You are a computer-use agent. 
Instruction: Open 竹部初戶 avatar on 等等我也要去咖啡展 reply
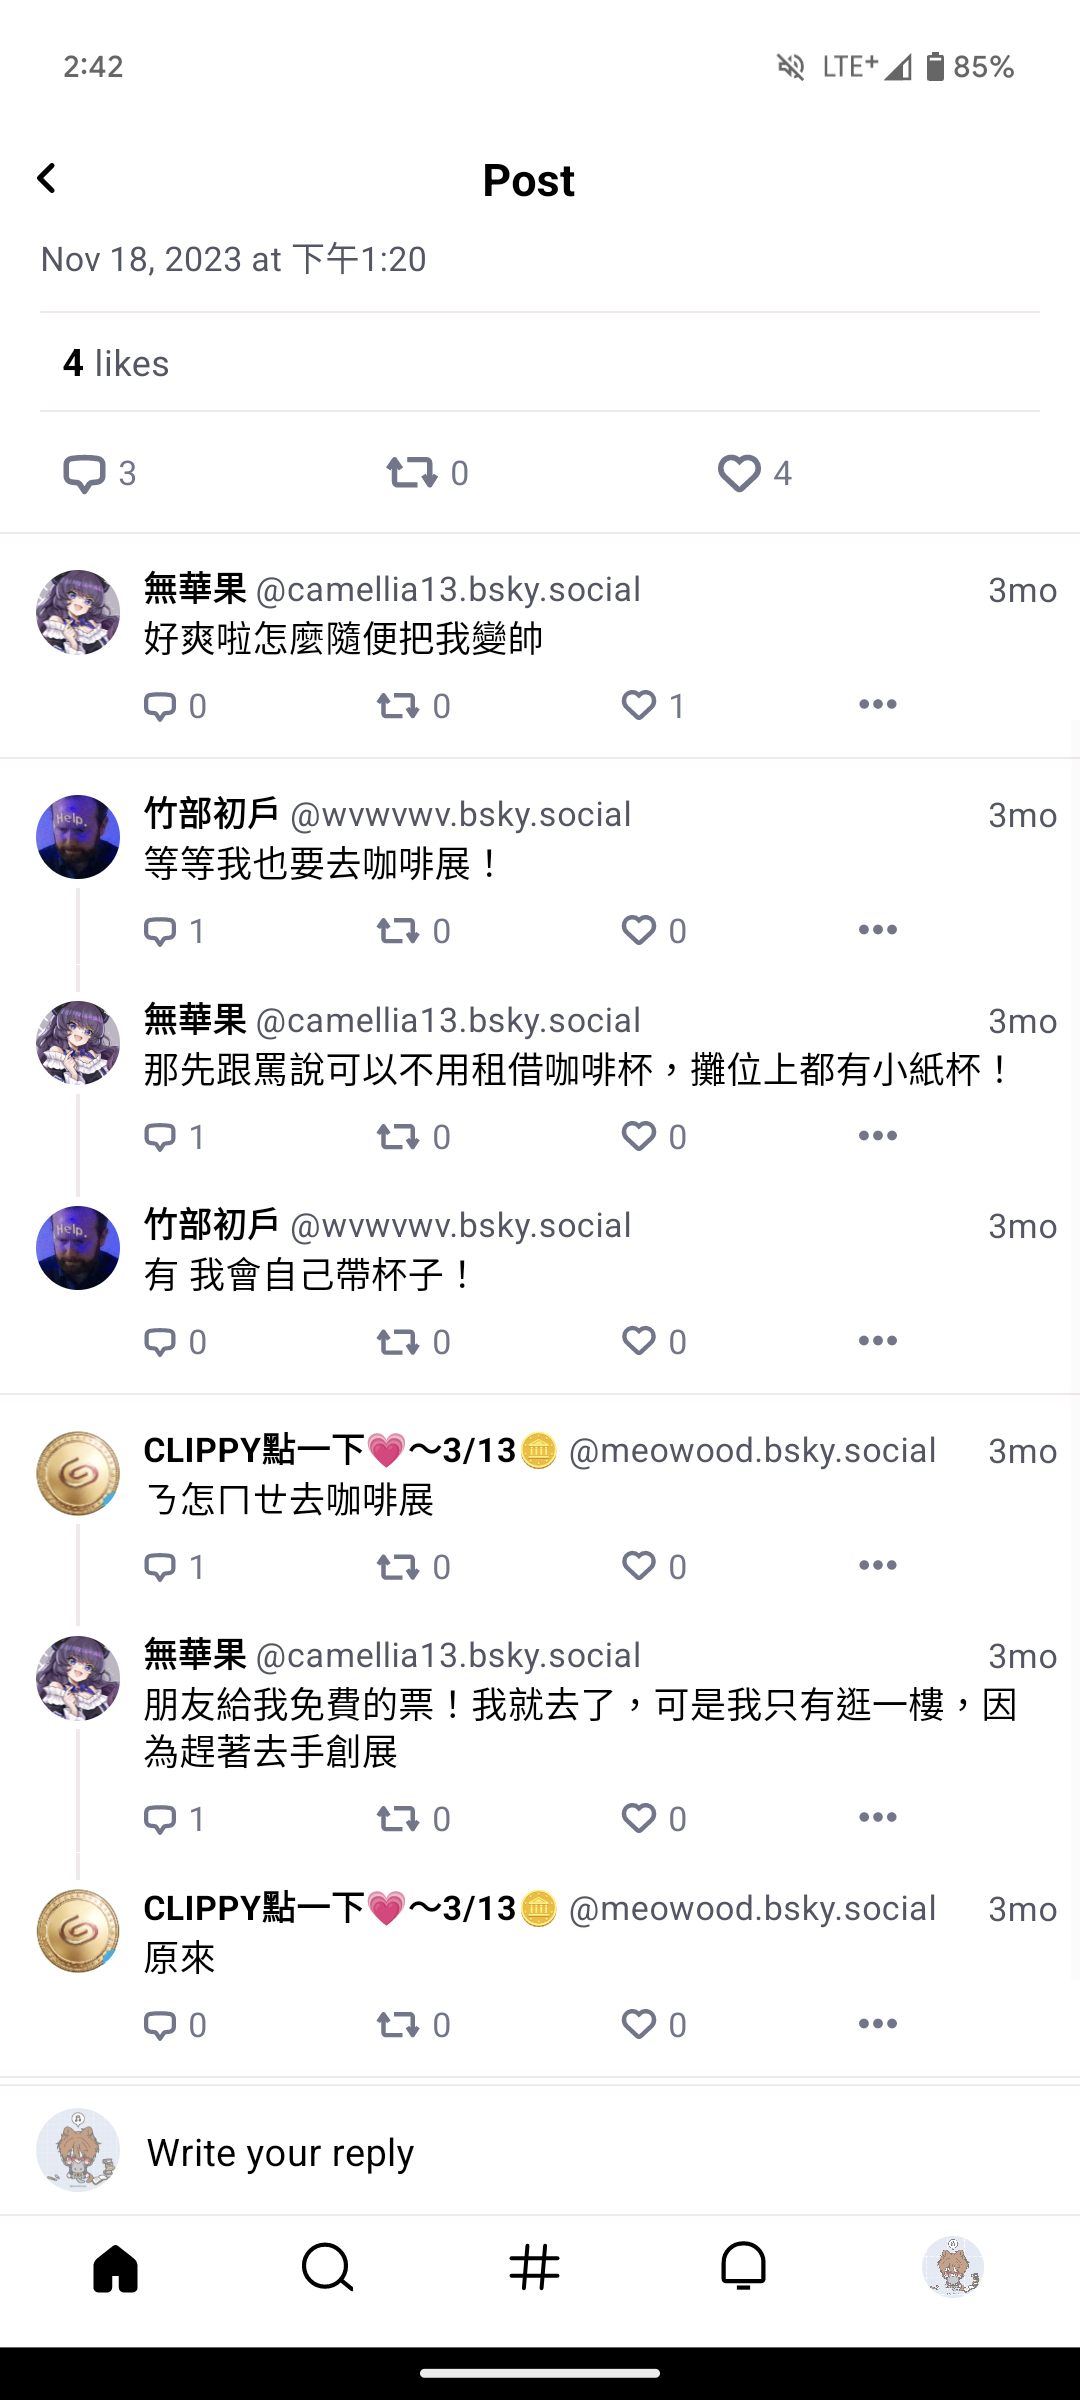tap(78, 837)
